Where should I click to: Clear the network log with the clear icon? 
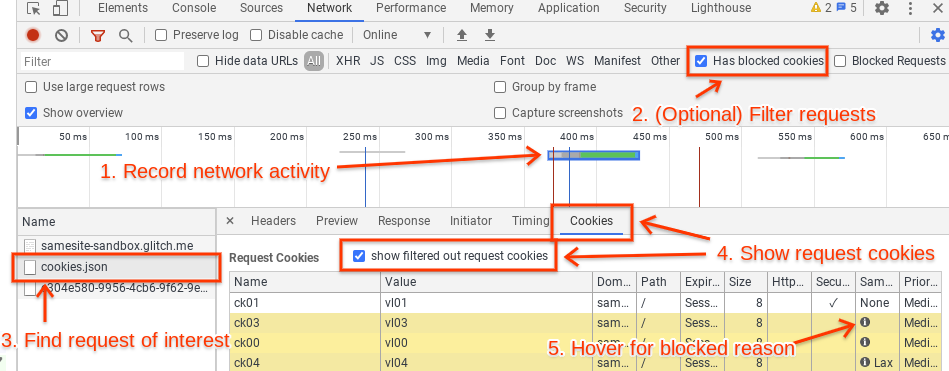61,35
